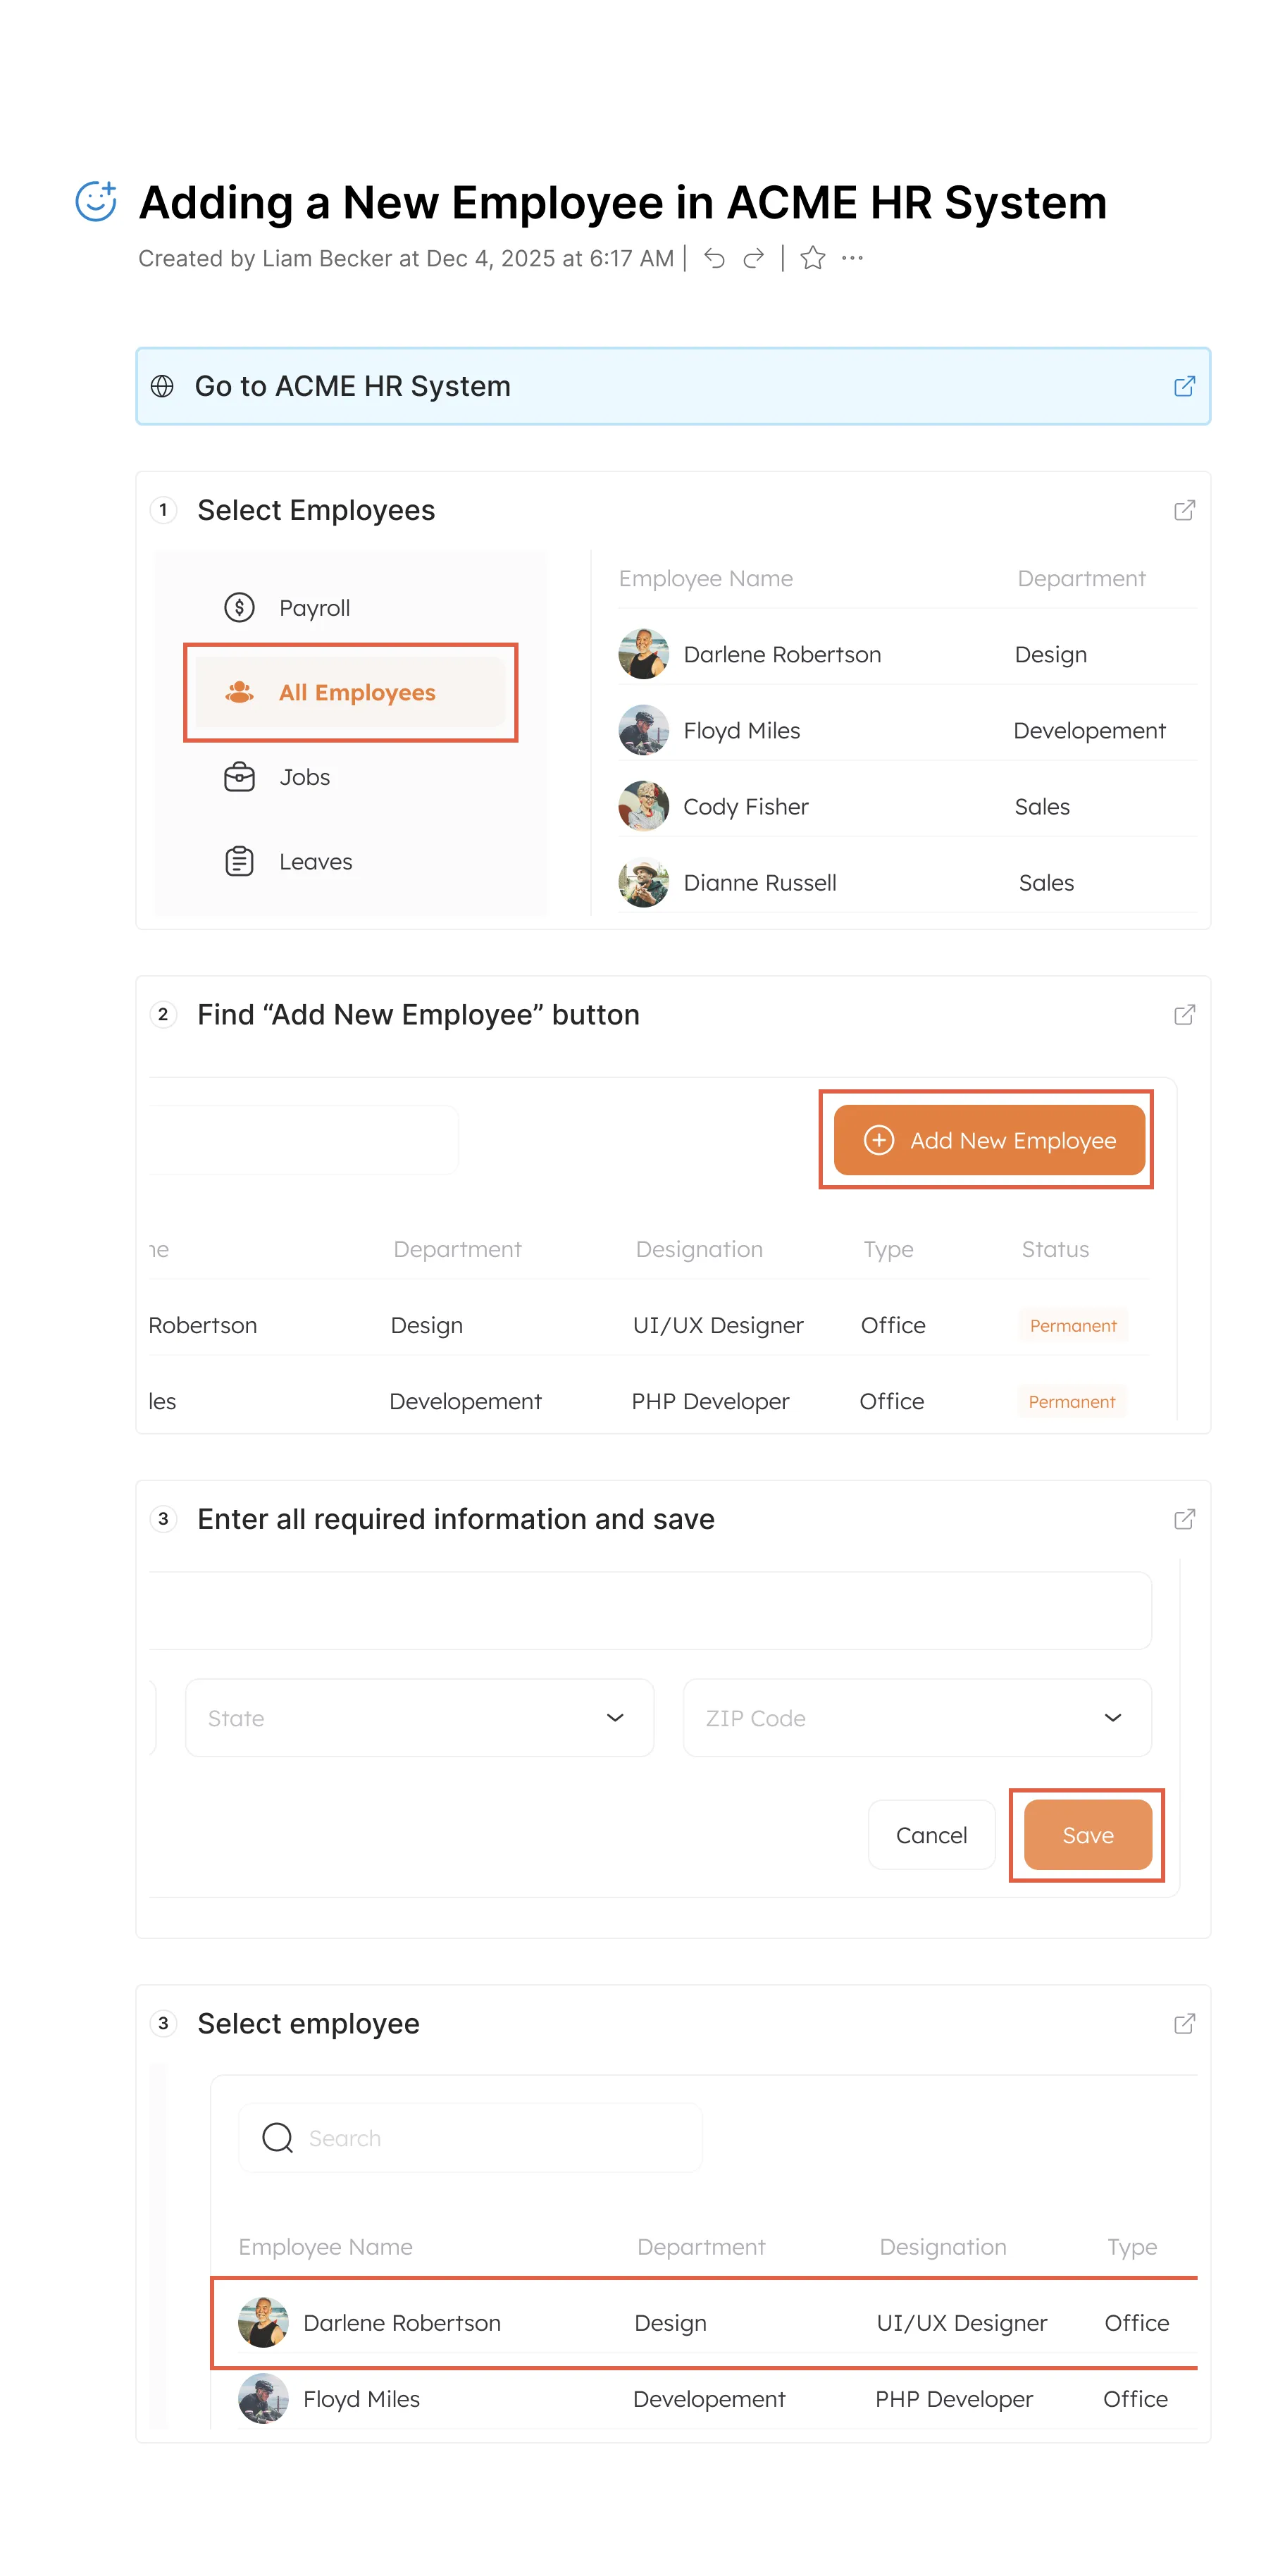
Task: Click the smiley emoji icon beside the title
Action: tap(97, 201)
